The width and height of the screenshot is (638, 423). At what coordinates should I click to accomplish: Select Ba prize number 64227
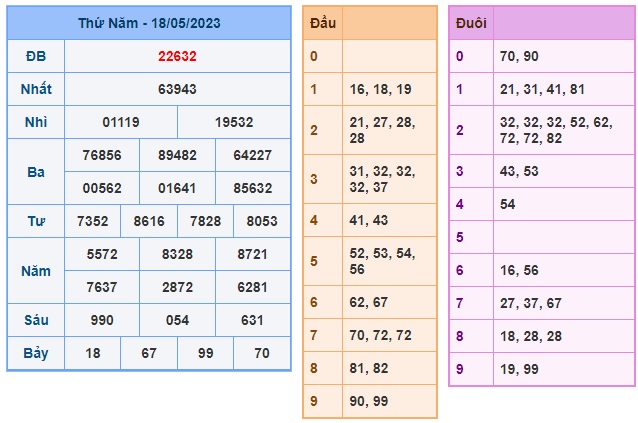(253, 155)
